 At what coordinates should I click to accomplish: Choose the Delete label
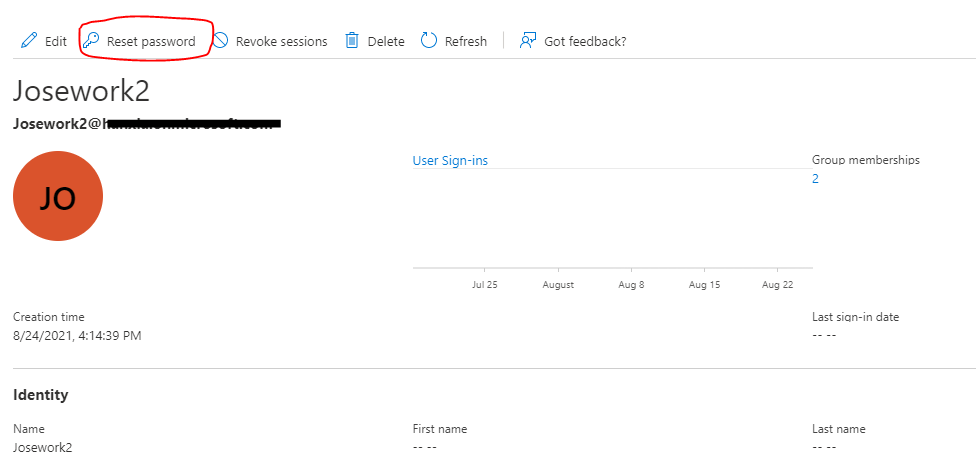pyautogui.click(x=386, y=42)
